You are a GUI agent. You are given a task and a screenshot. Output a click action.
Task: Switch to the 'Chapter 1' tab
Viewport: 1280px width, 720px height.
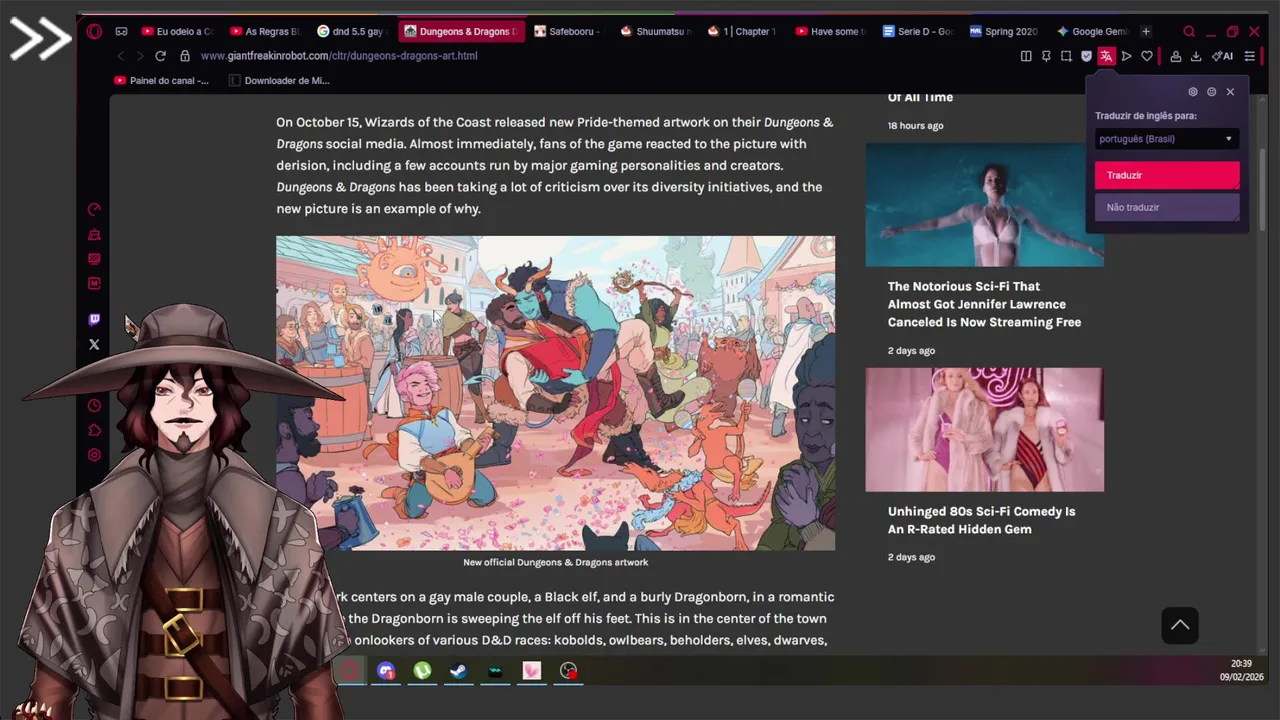click(x=744, y=31)
